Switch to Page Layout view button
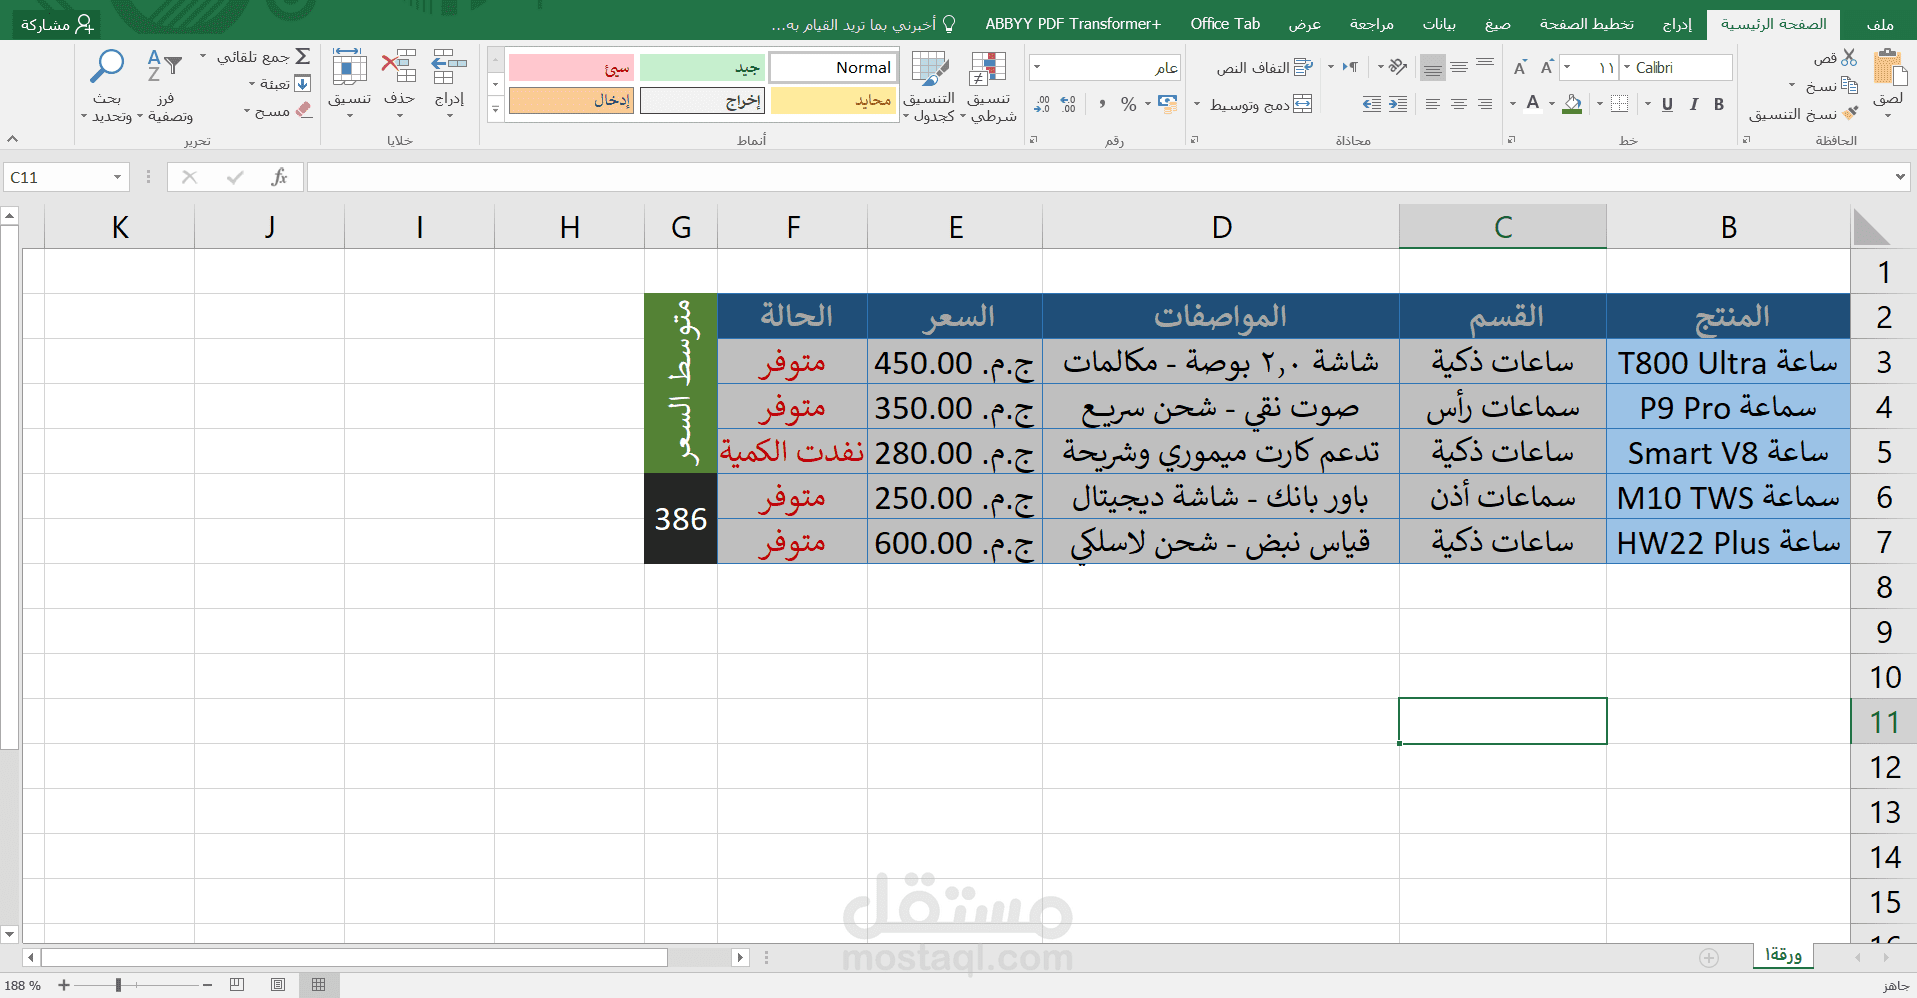The height and width of the screenshot is (998, 1917). (278, 985)
